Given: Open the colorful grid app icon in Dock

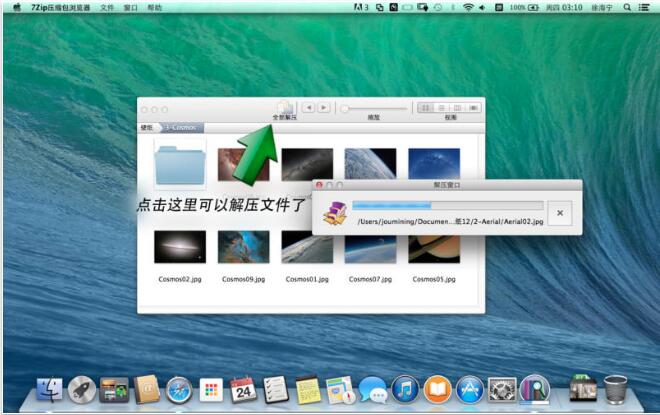Looking at the screenshot, I should (x=211, y=390).
